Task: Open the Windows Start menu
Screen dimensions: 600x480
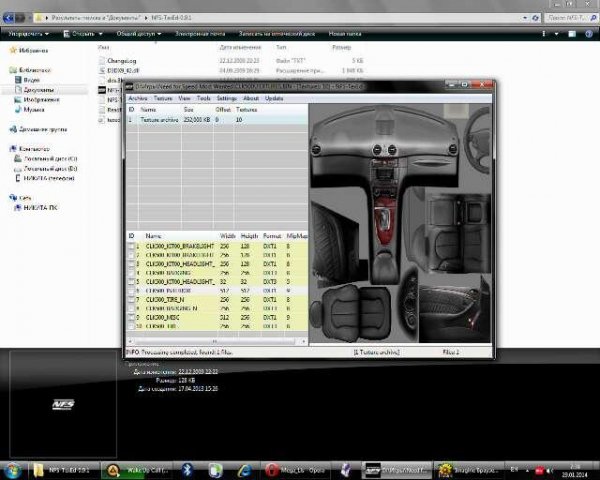Action: [x=12, y=470]
